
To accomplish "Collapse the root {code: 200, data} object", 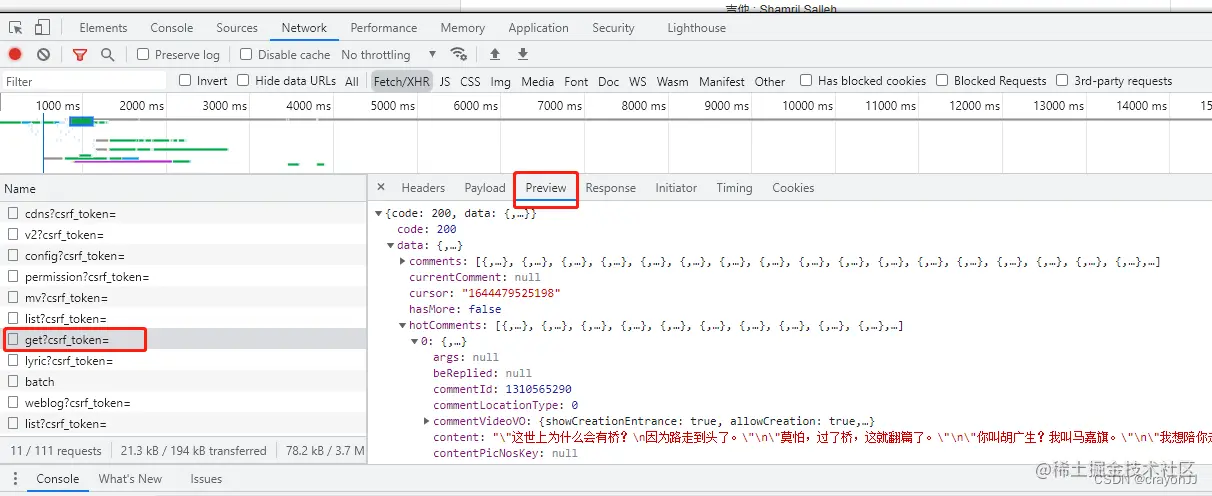I will tap(379, 214).
